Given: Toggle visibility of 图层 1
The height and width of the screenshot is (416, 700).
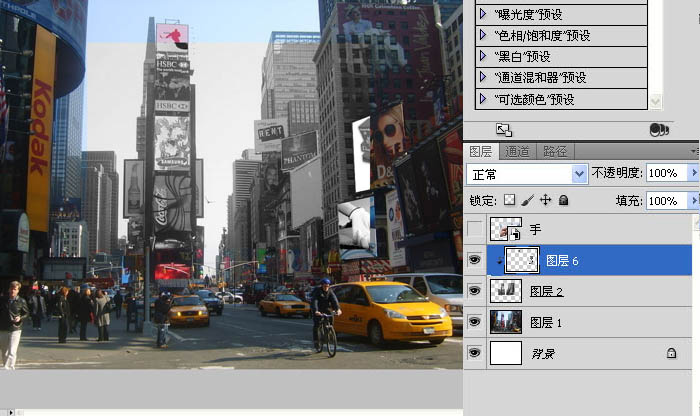Looking at the screenshot, I should [x=474, y=322].
